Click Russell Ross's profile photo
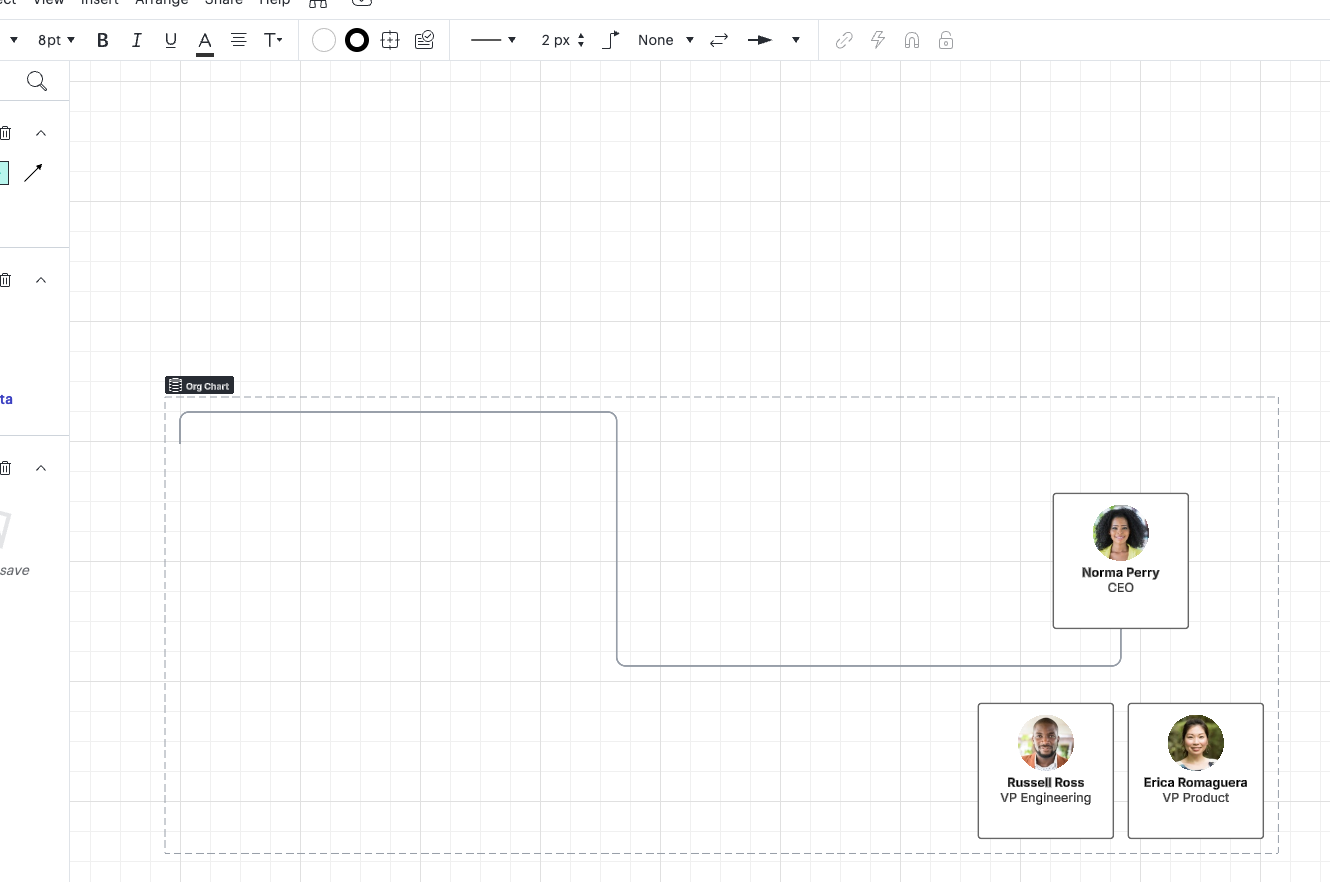Screen dimensions: 1330x882 coord(1045,743)
